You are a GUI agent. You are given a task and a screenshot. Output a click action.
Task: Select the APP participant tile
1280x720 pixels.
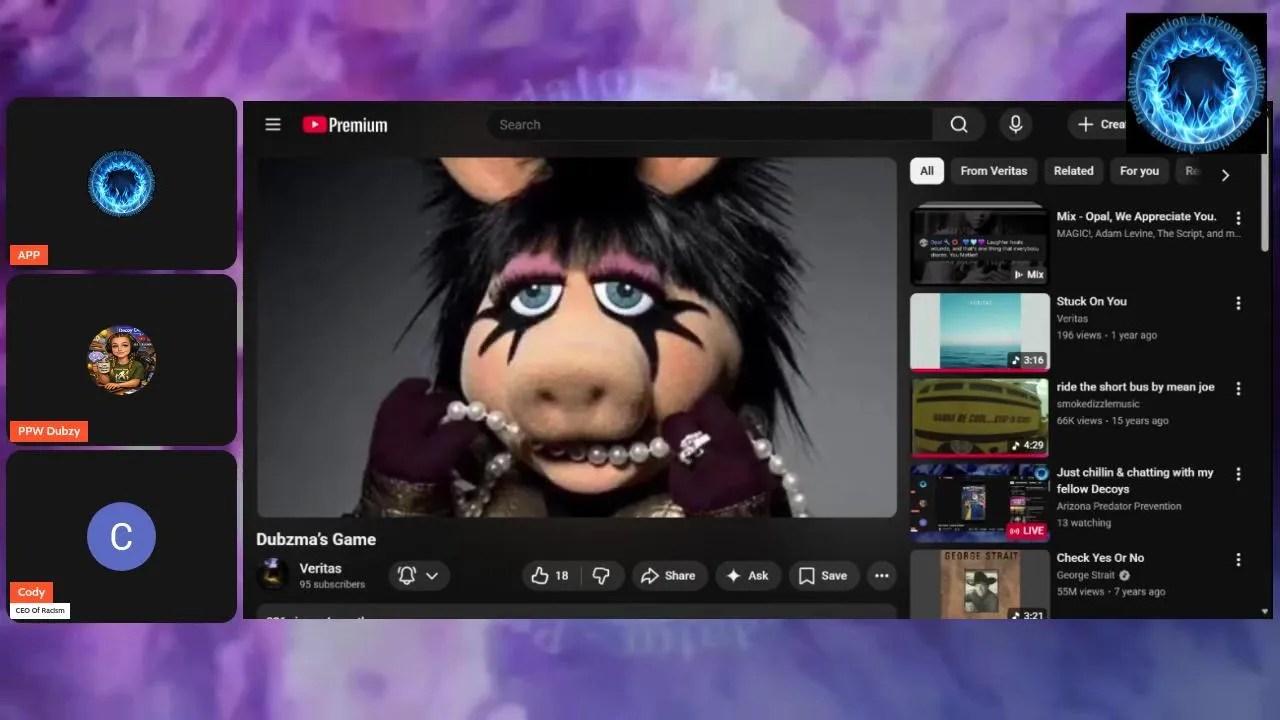click(122, 183)
